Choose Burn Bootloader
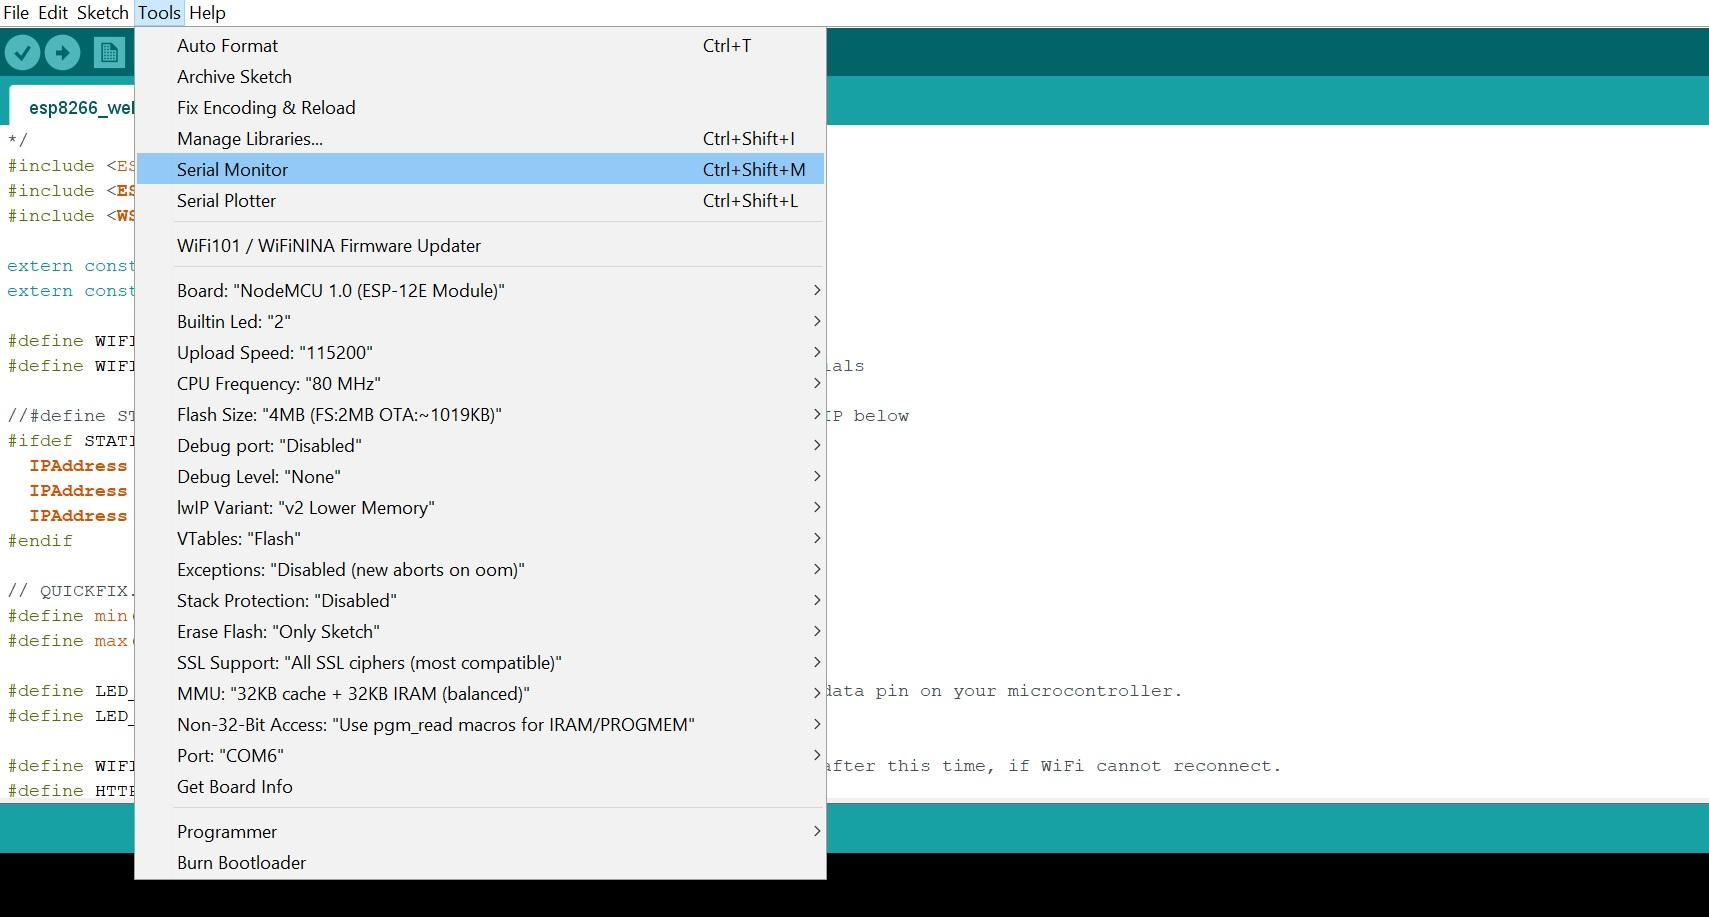 [x=480, y=863]
